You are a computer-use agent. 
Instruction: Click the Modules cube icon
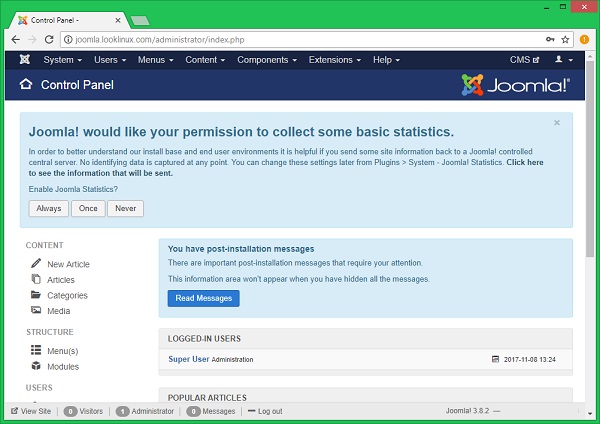pos(36,366)
